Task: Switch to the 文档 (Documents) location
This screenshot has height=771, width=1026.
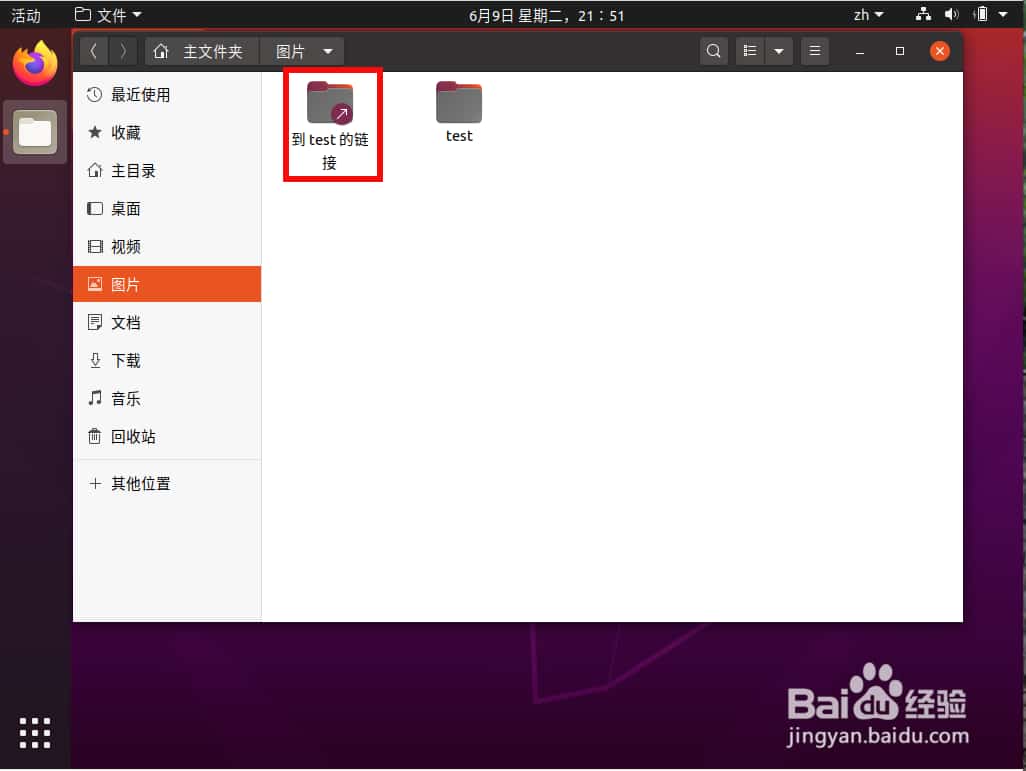Action: pyautogui.click(x=125, y=322)
